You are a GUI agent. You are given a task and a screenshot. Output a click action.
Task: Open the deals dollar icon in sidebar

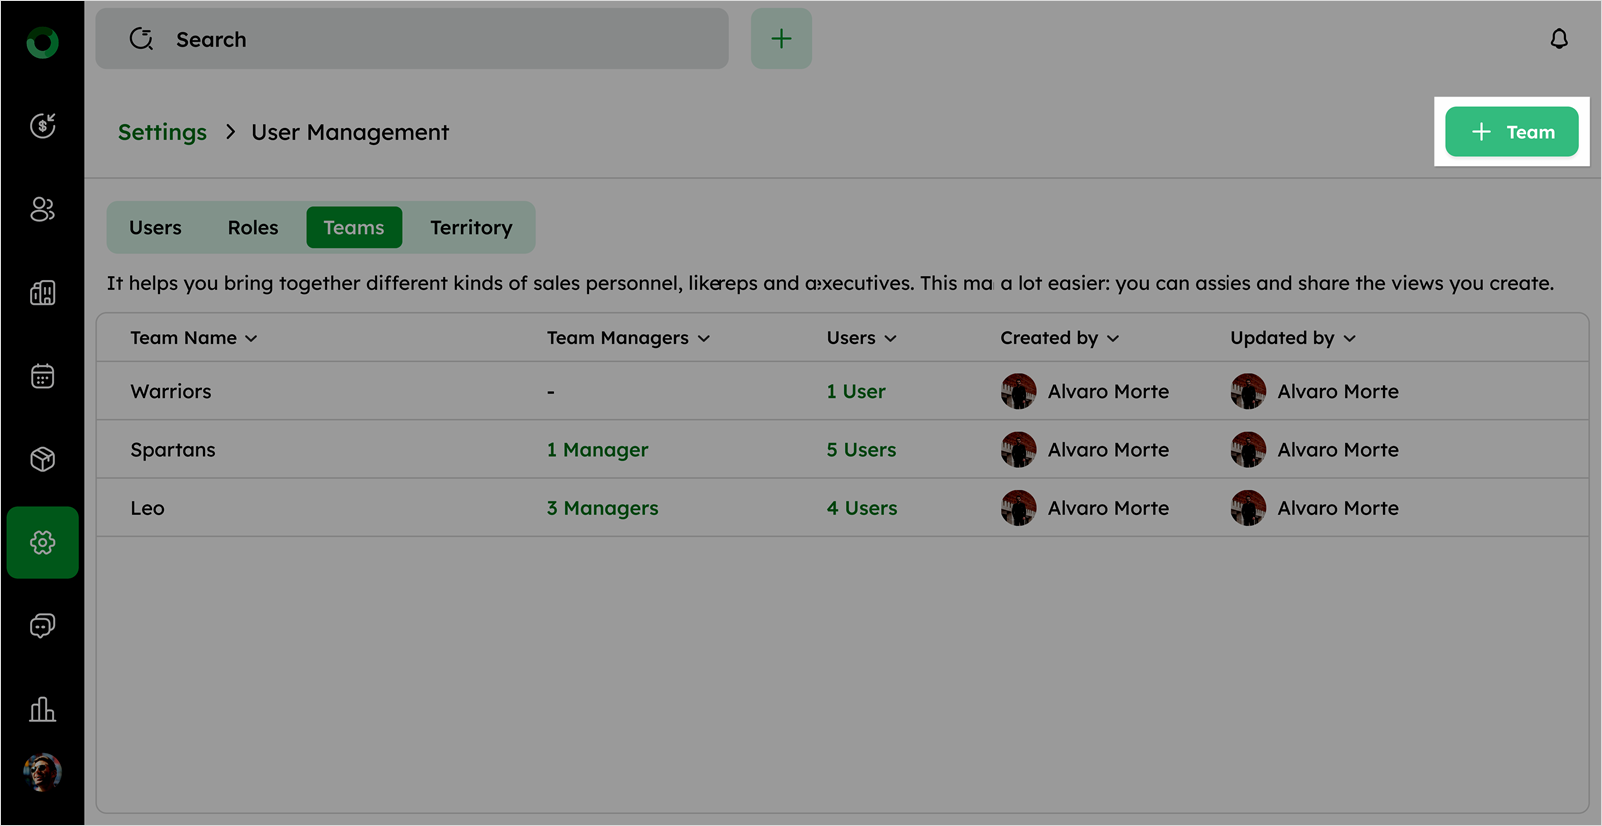point(42,126)
